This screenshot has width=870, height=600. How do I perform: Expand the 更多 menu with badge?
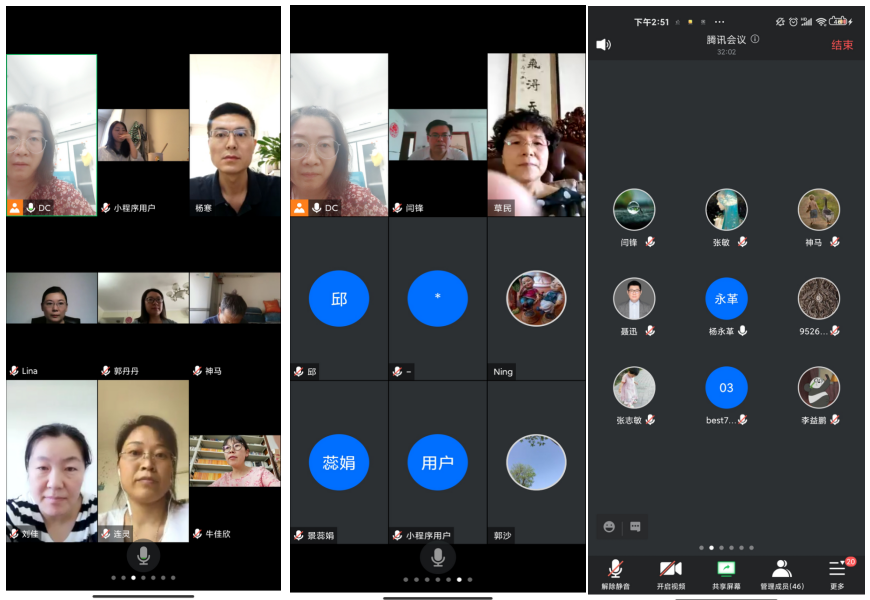click(837, 570)
